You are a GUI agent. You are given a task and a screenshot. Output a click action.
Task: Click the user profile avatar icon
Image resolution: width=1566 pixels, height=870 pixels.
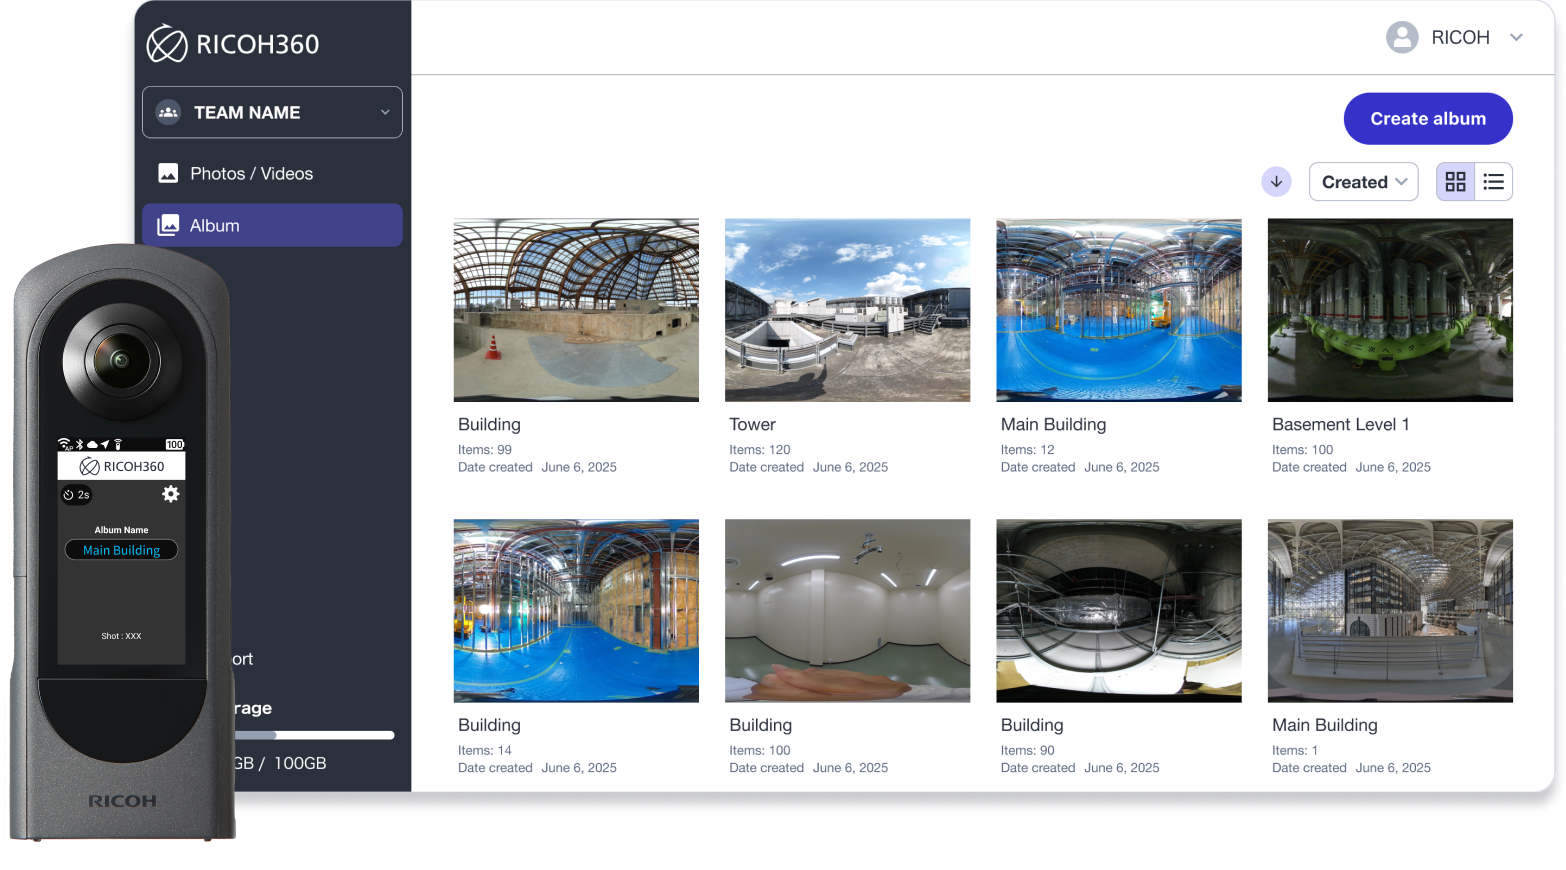pyautogui.click(x=1402, y=38)
